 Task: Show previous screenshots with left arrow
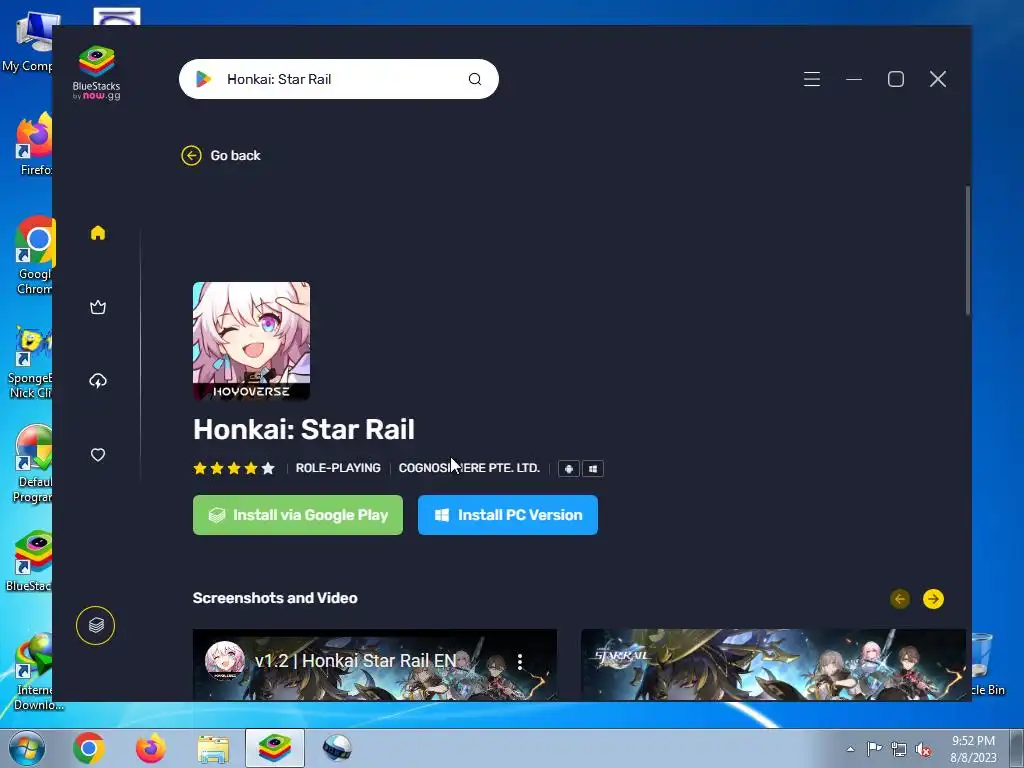pos(900,599)
